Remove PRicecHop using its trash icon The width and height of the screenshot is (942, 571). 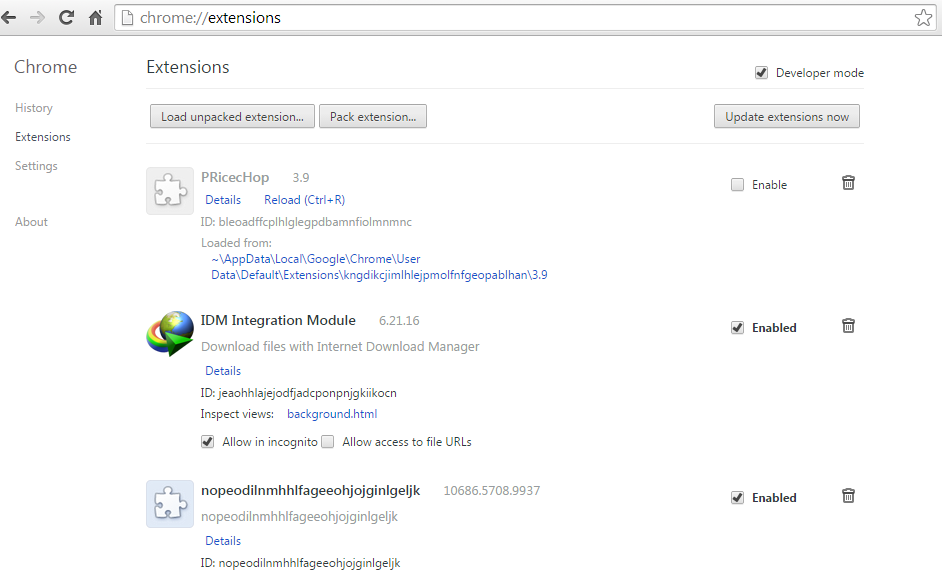[848, 183]
